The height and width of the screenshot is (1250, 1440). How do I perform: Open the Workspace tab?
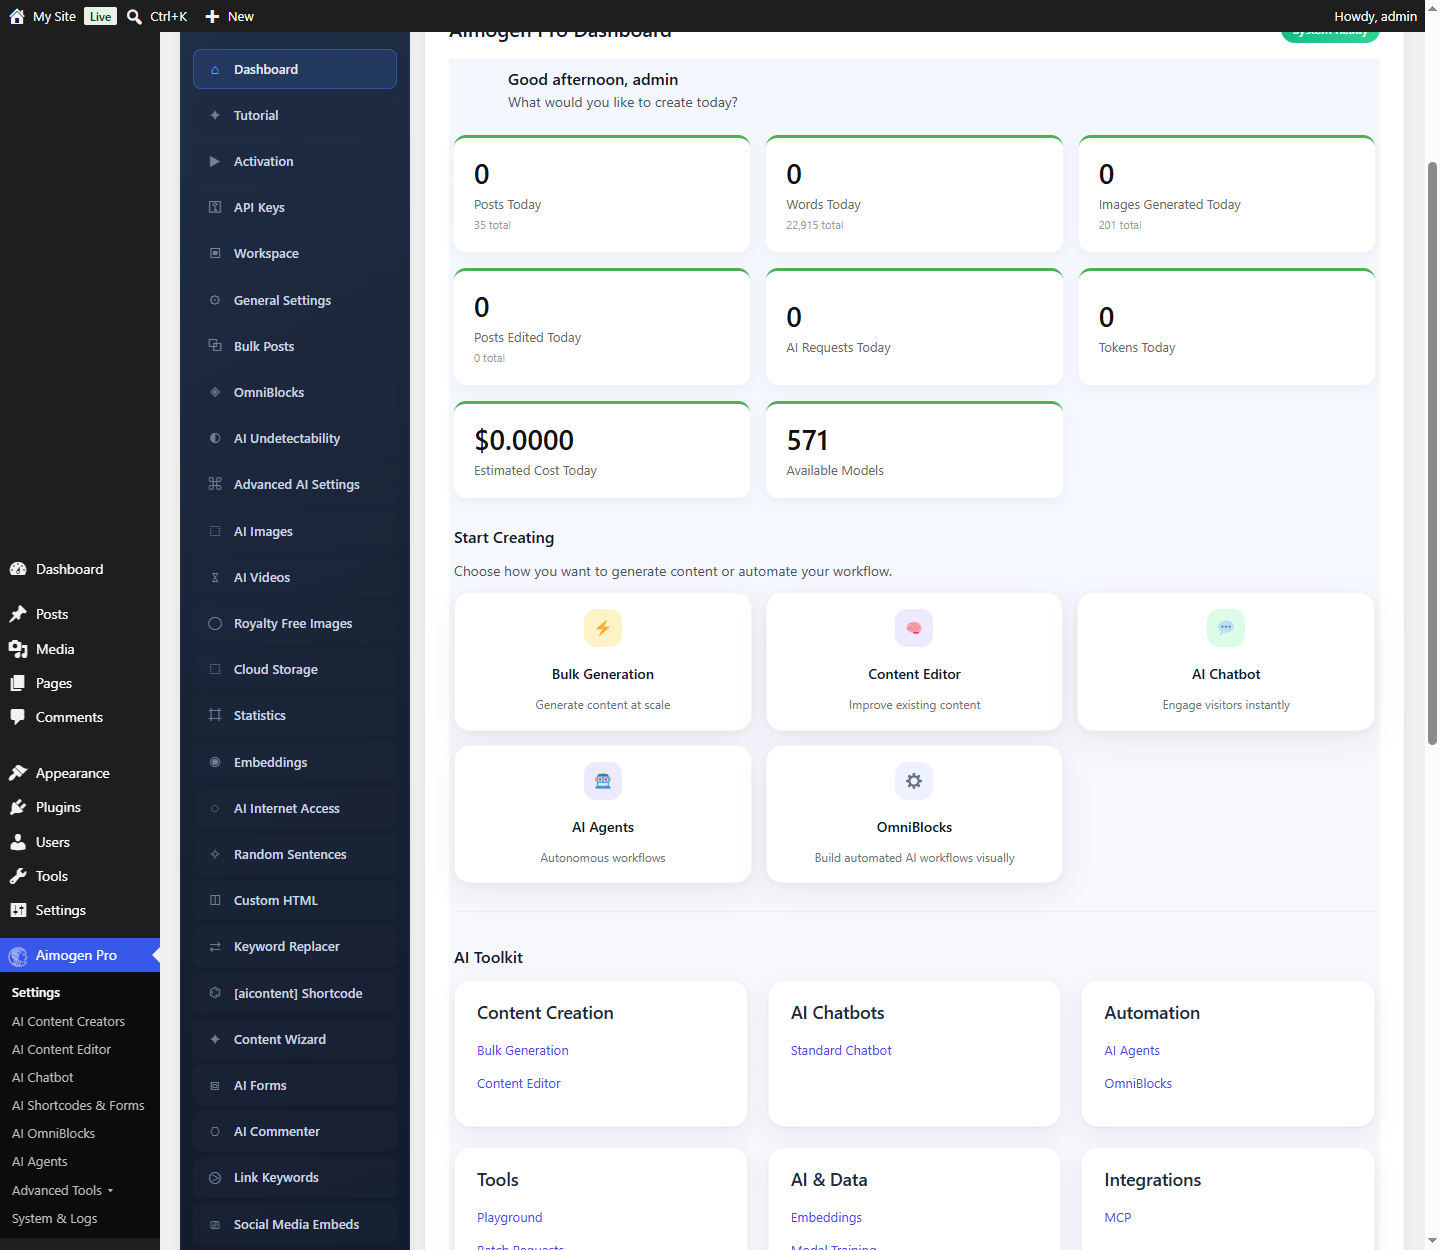(295, 253)
